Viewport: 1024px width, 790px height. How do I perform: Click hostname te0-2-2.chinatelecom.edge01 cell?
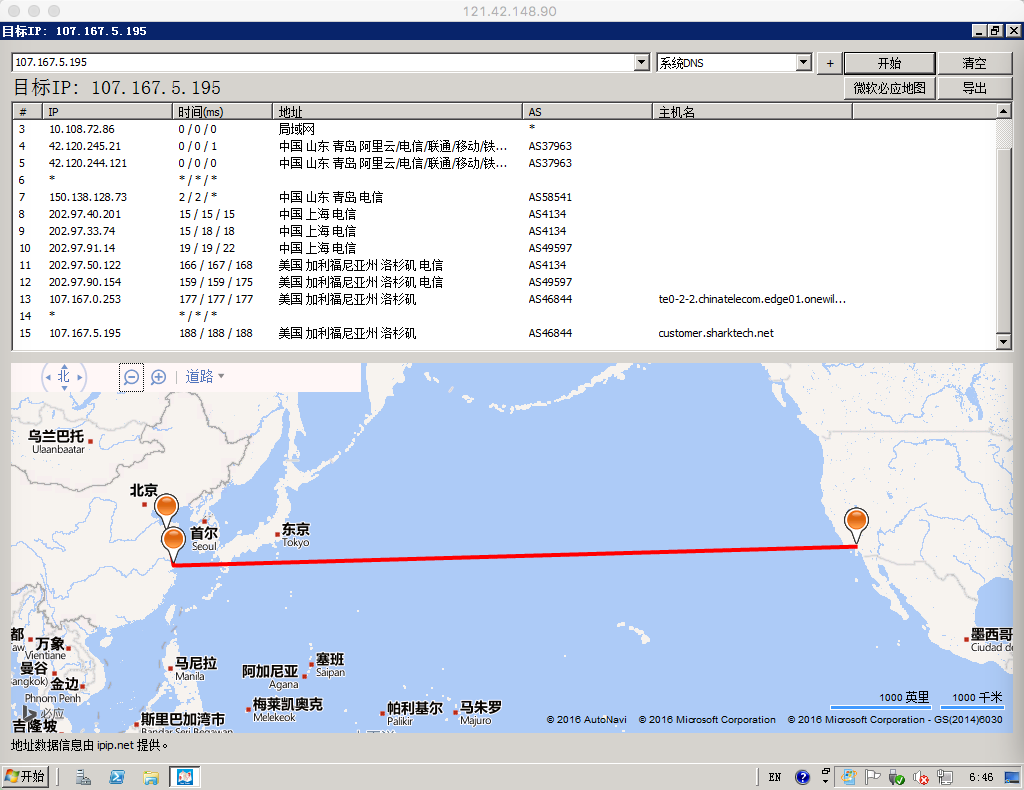[x=752, y=299]
